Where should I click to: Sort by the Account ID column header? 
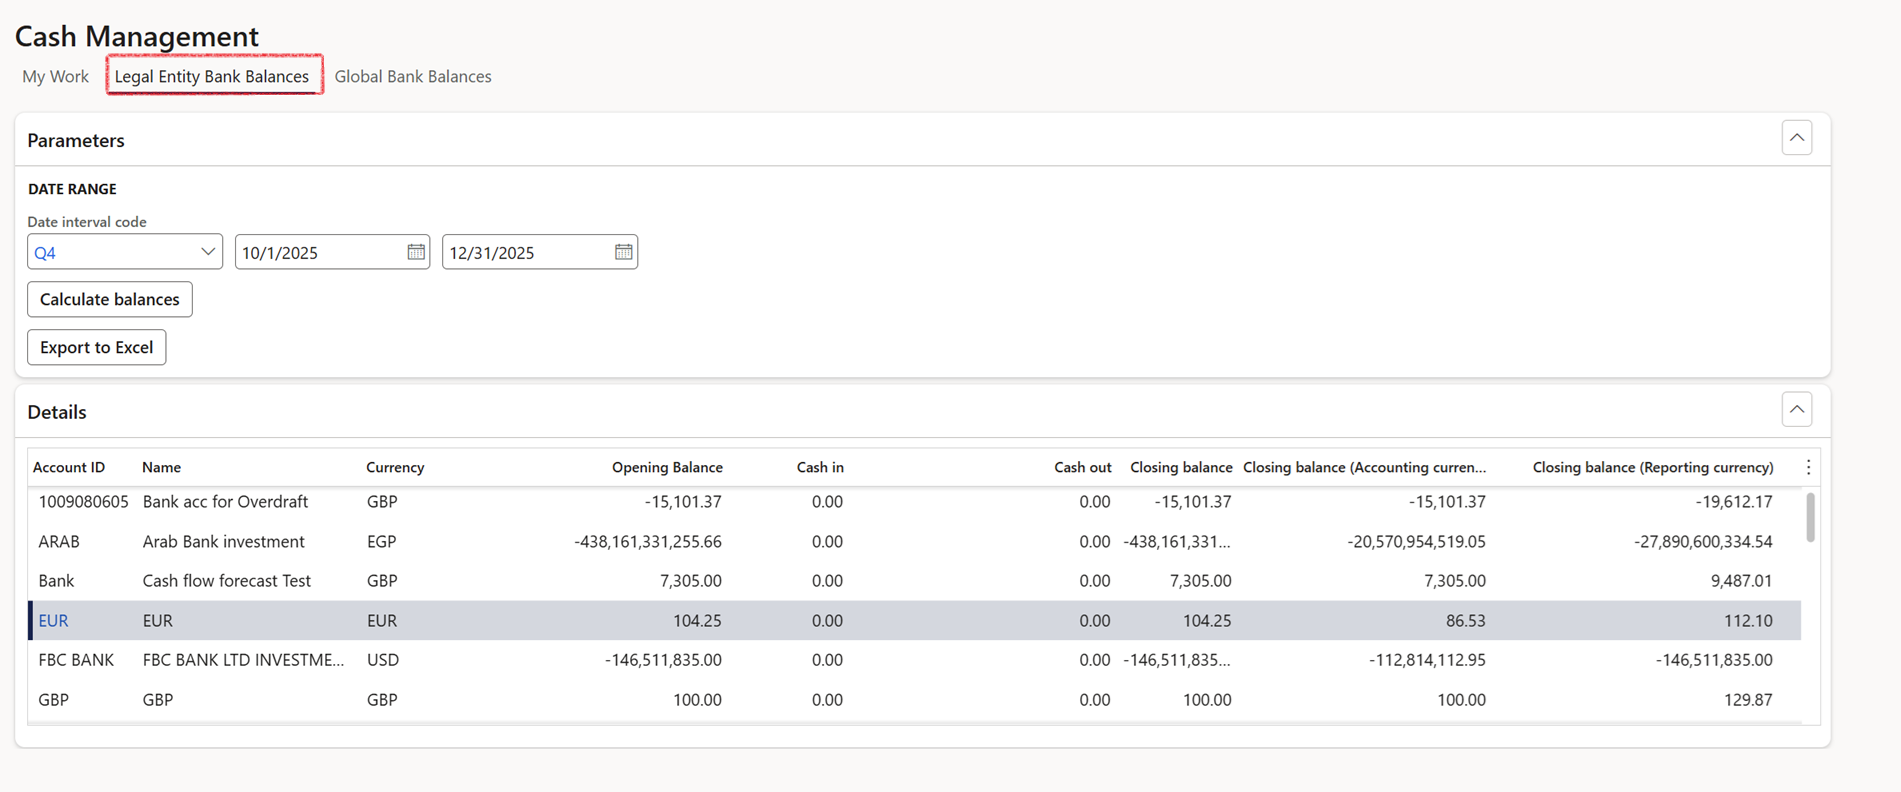click(x=69, y=467)
